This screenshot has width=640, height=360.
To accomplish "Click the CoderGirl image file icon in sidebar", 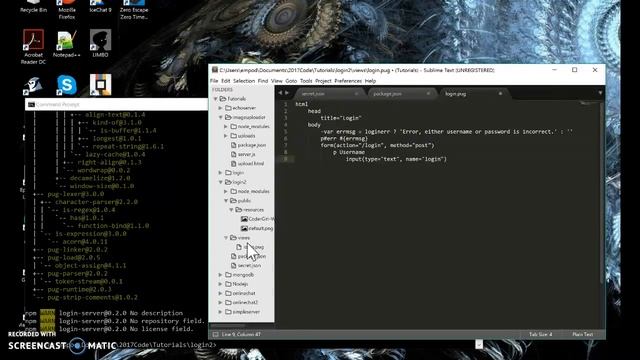I will click(x=244, y=219).
